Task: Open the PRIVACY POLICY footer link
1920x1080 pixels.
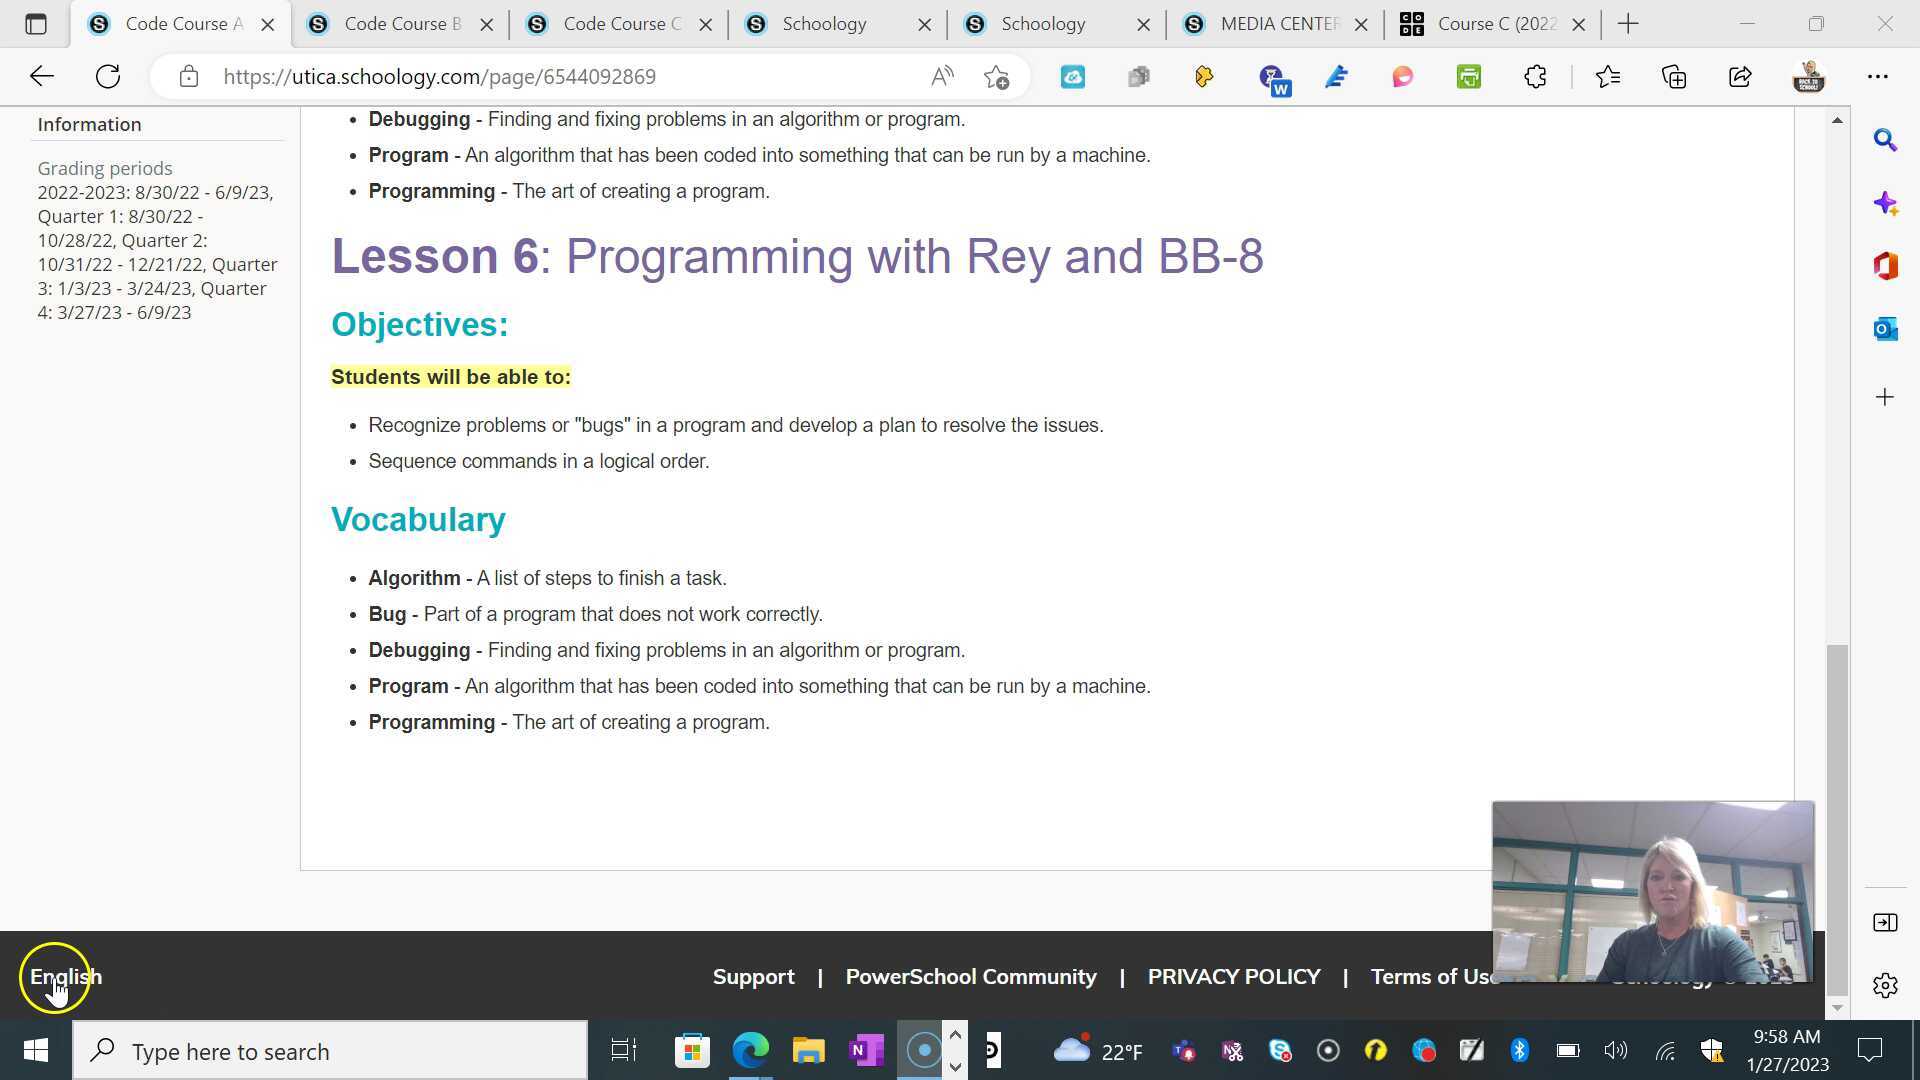Action: 1233,977
